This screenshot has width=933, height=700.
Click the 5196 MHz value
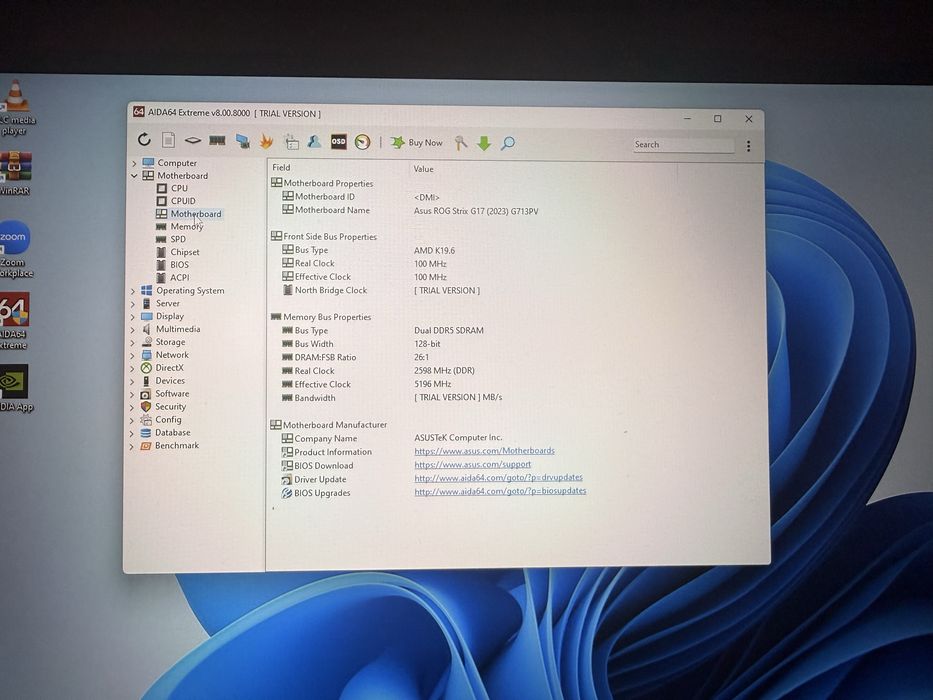pos(432,385)
